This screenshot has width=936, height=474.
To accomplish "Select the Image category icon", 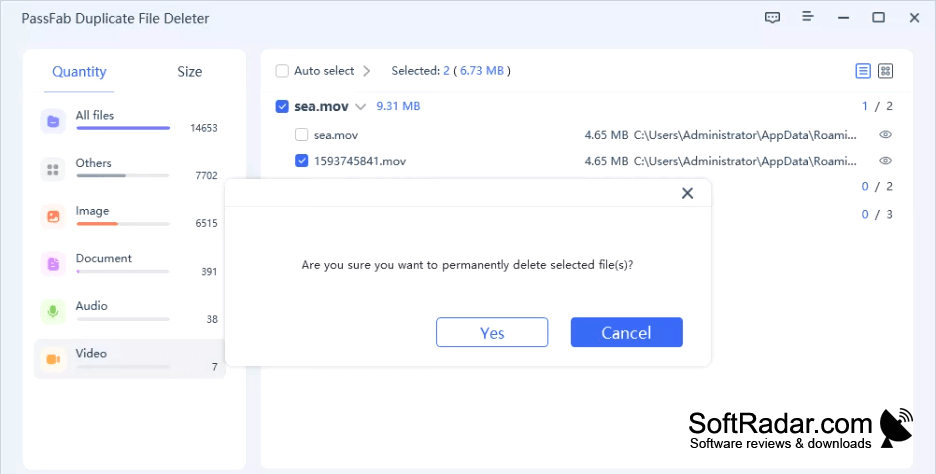I will 53,217.
